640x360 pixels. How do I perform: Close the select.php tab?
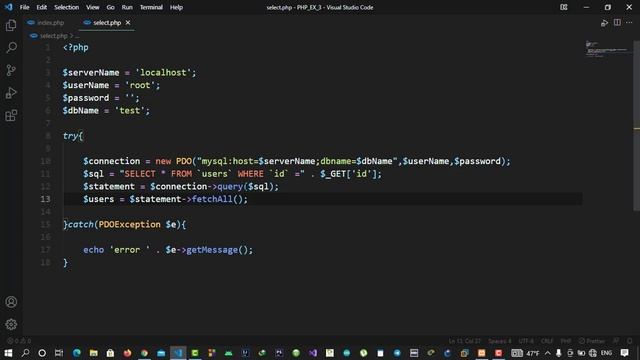[128, 23]
